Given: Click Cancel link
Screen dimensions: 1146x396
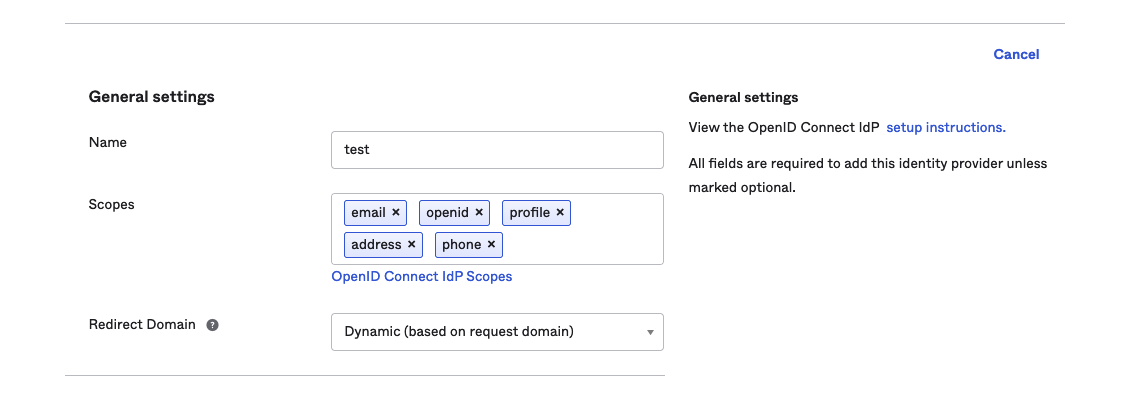Looking at the screenshot, I should tap(1016, 55).
